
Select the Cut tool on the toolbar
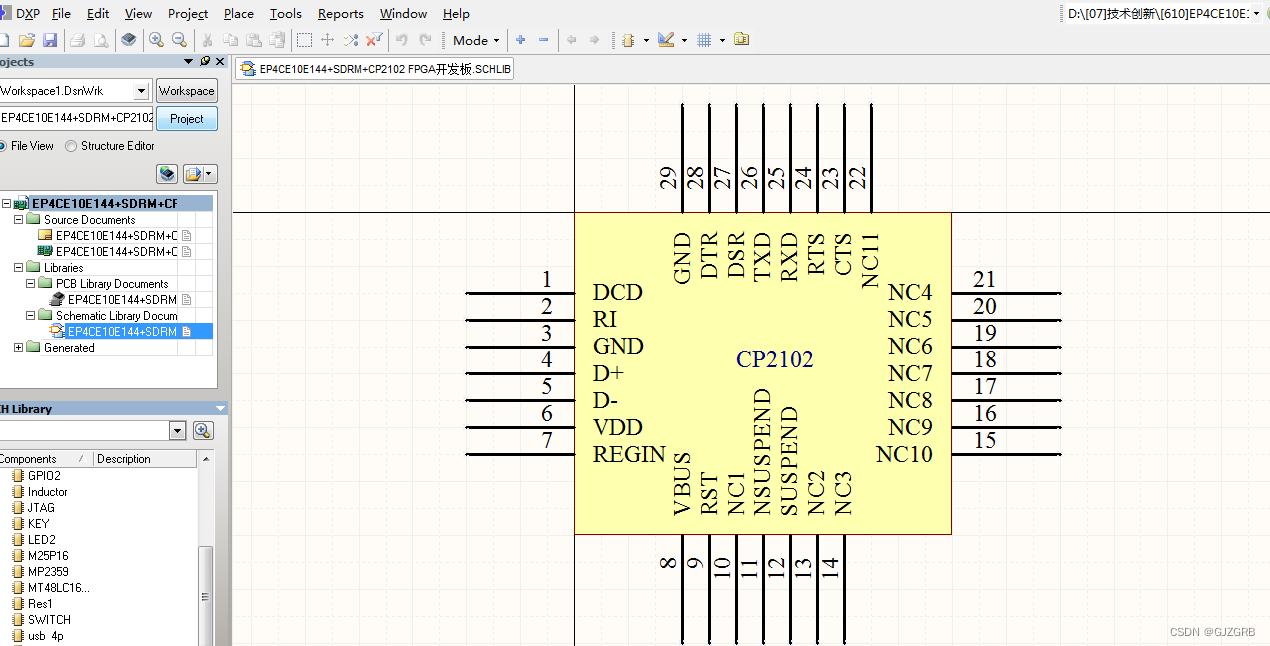click(208, 40)
